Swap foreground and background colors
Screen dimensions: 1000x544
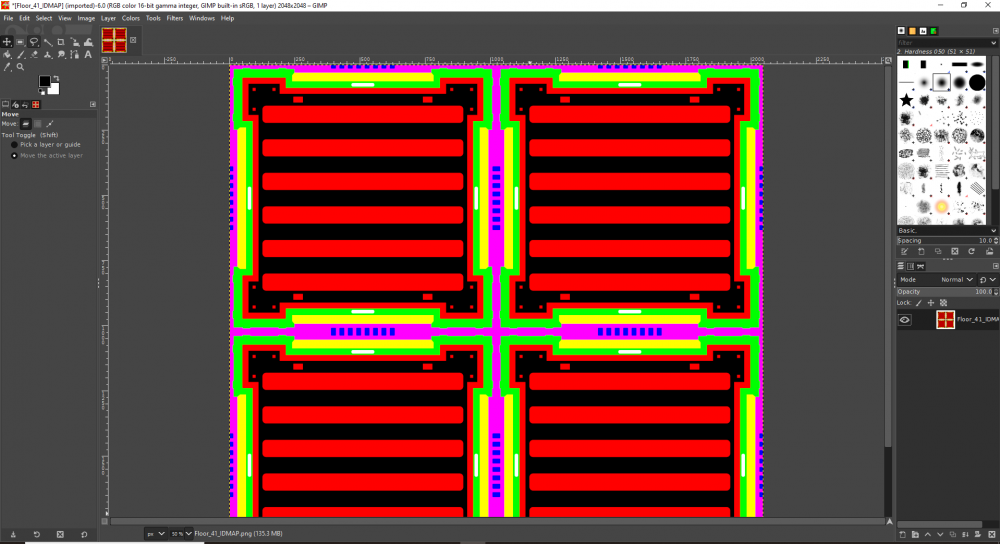click(57, 78)
